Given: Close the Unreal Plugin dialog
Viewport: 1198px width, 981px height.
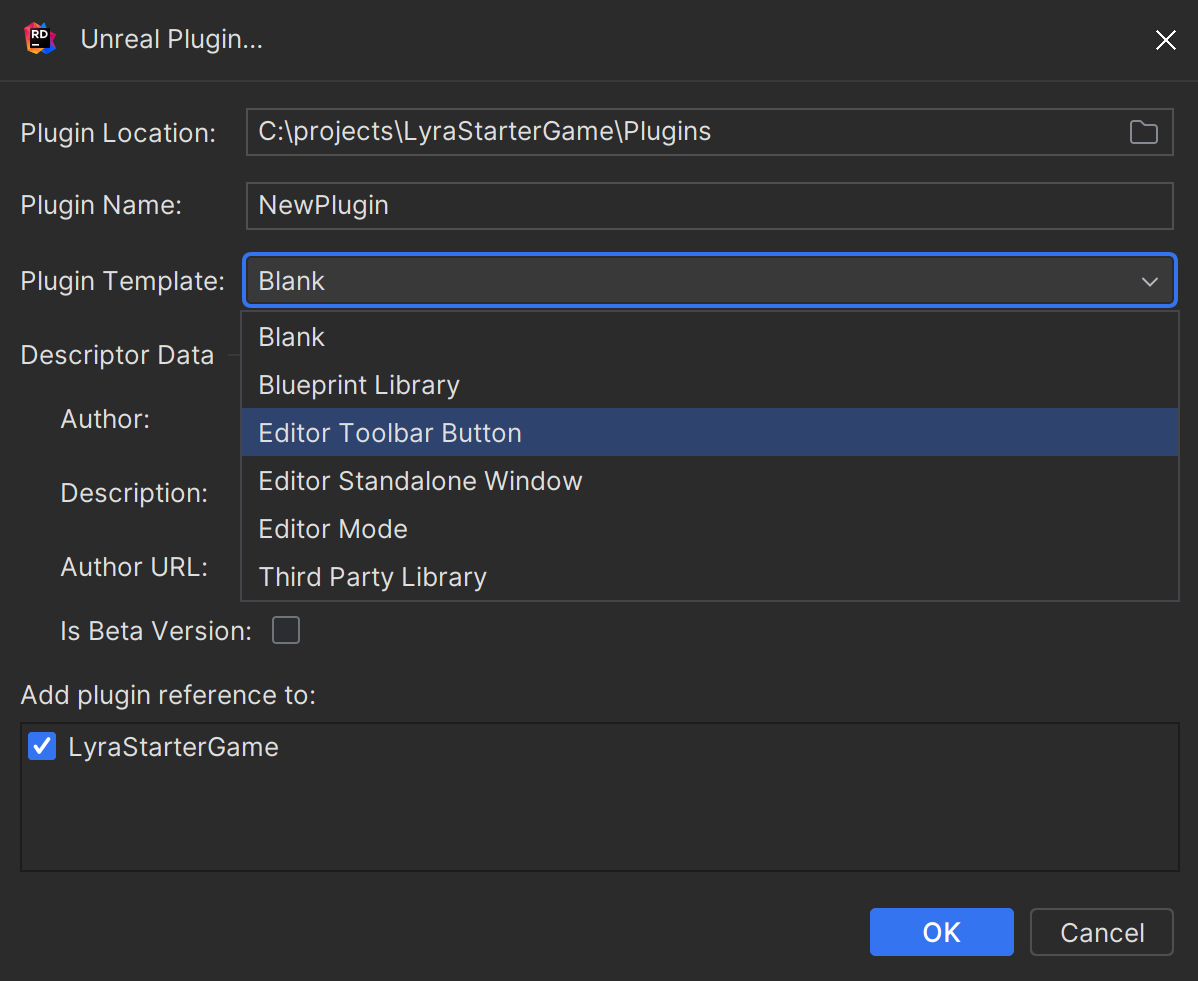Looking at the screenshot, I should 1166,40.
